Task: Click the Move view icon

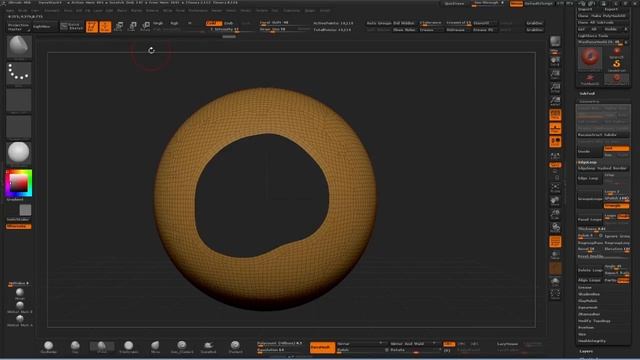Action: pyautogui.click(x=555, y=201)
